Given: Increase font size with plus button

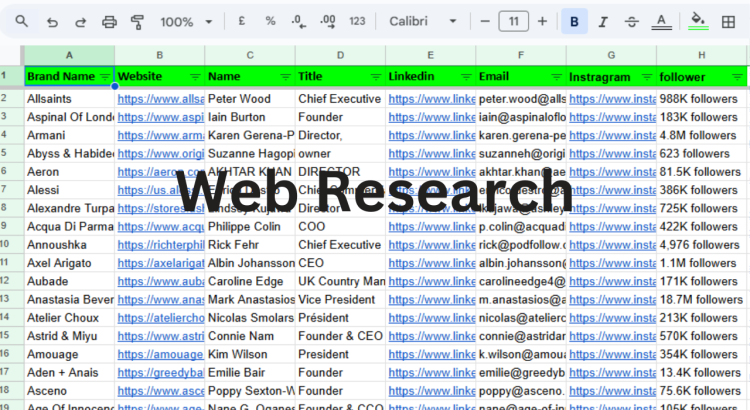Looking at the screenshot, I should pos(542,22).
